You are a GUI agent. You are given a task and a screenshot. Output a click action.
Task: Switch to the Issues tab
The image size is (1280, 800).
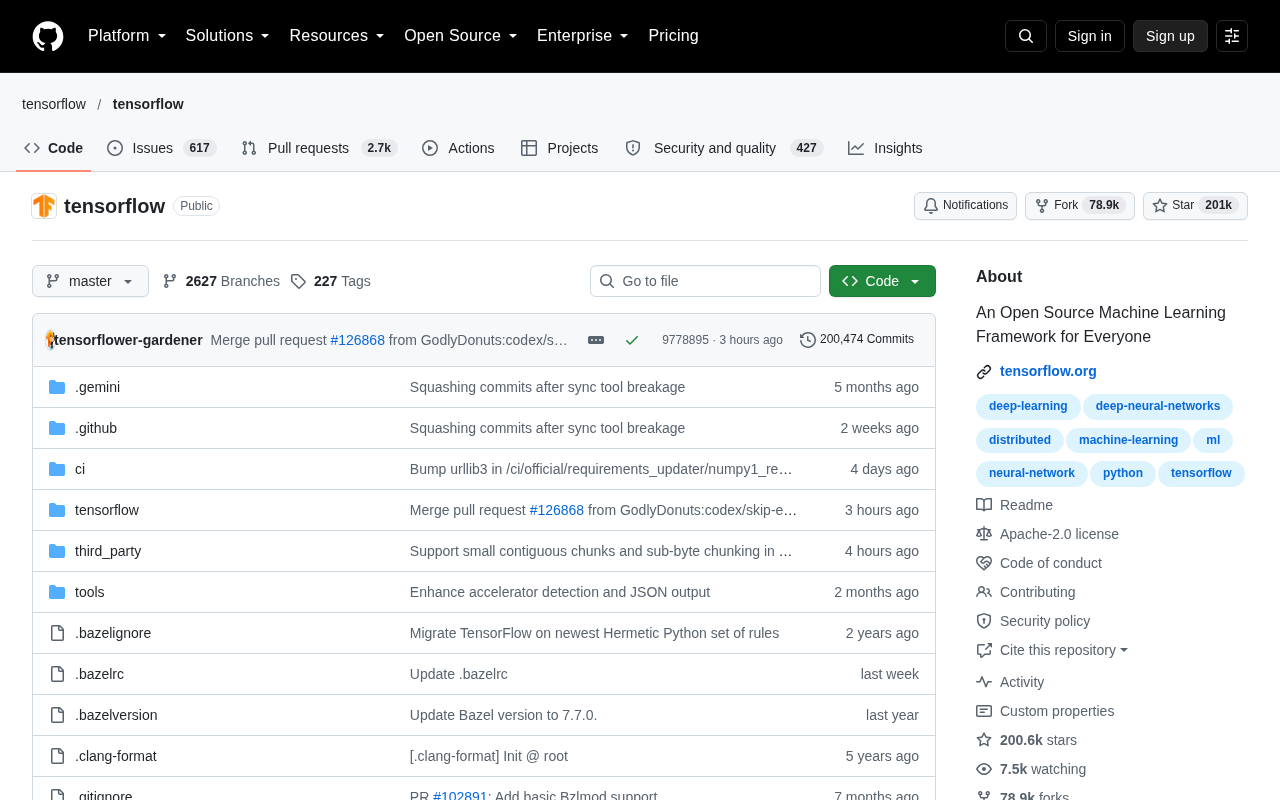pyautogui.click(x=161, y=148)
